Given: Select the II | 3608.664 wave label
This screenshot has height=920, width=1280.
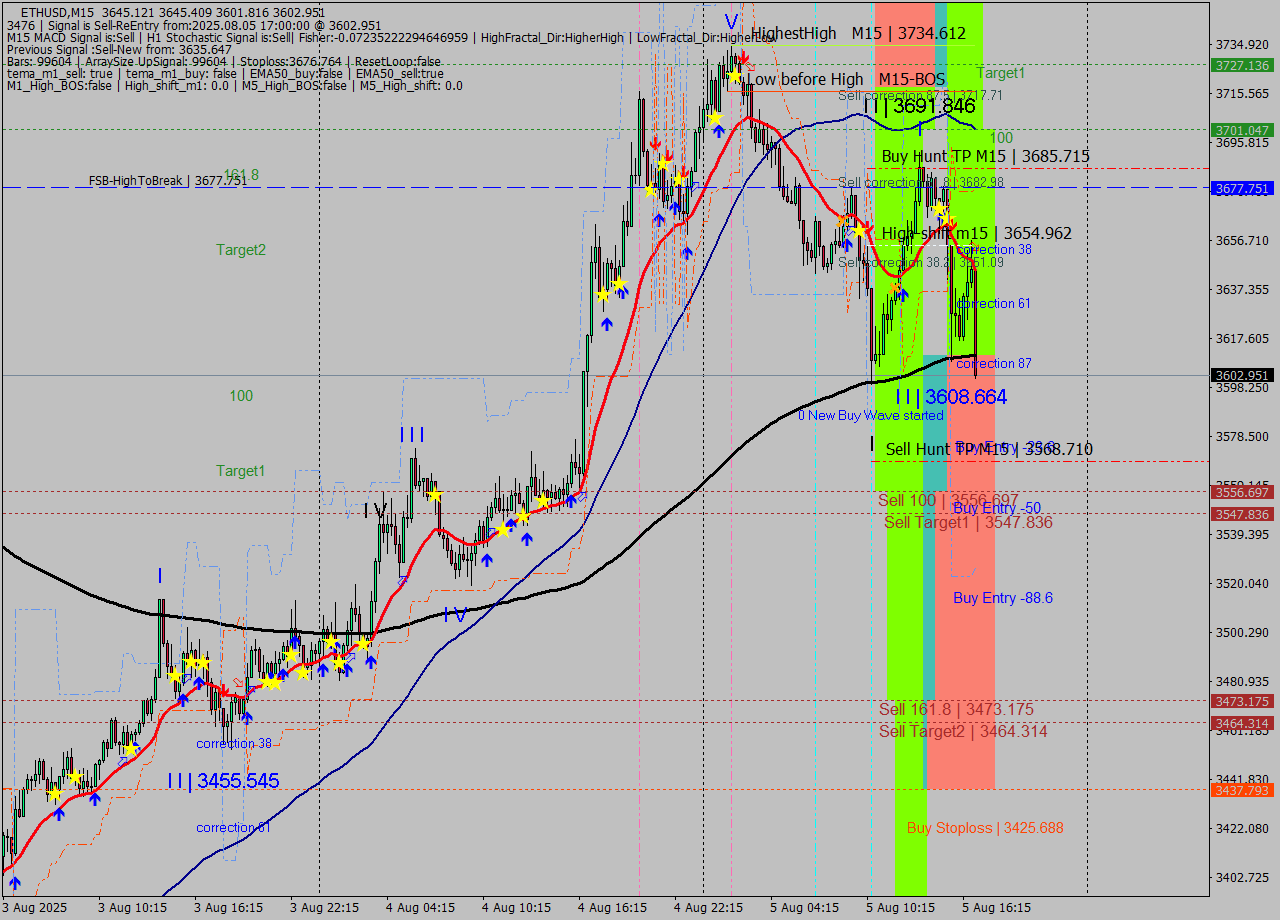Looking at the screenshot, I should coord(950,398).
